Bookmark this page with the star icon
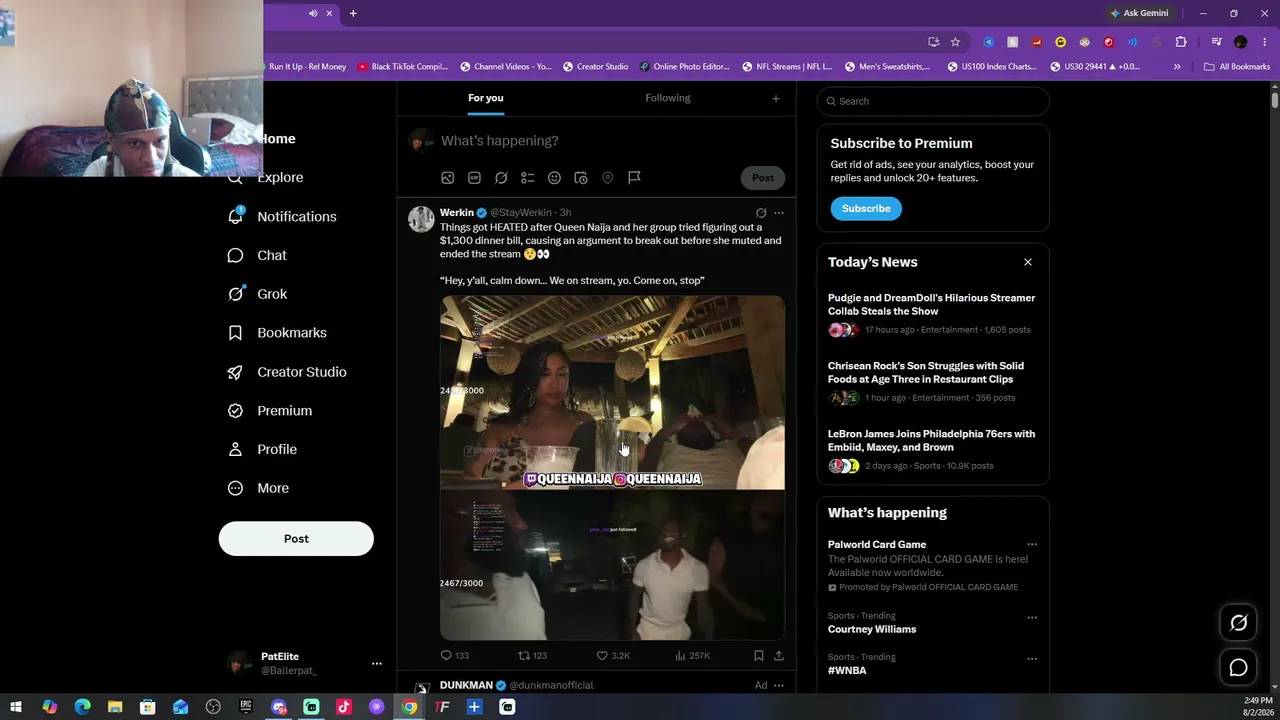This screenshot has width=1280, height=720. point(955,42)
